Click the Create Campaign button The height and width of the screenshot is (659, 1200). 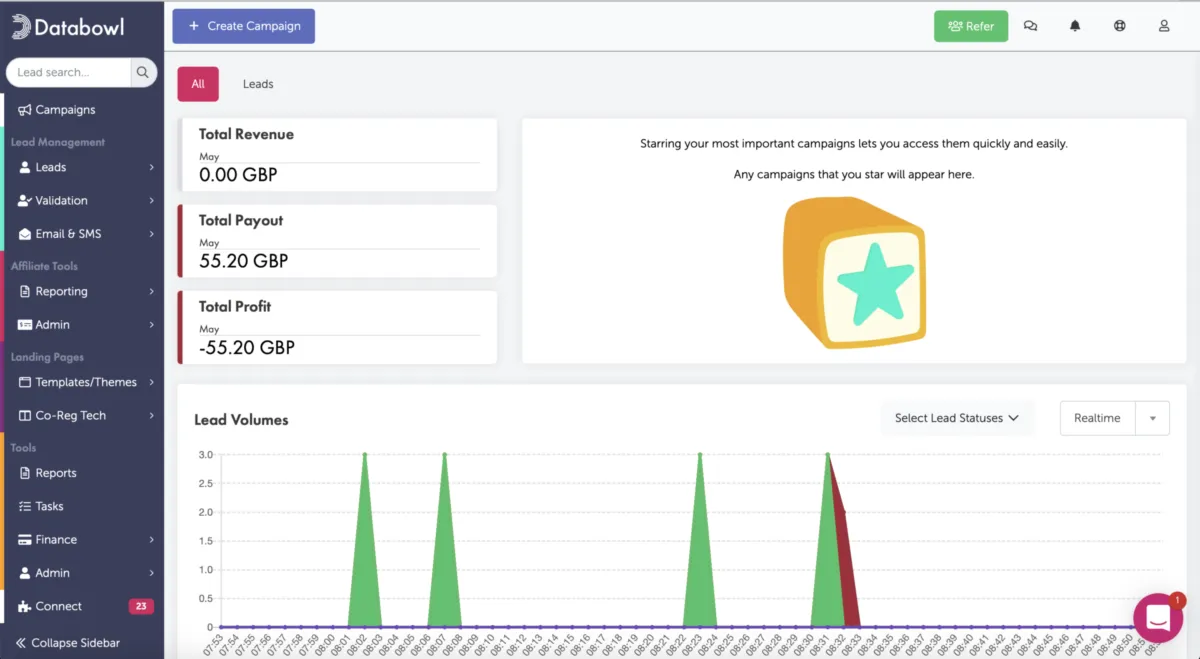[x=244, y=26]
